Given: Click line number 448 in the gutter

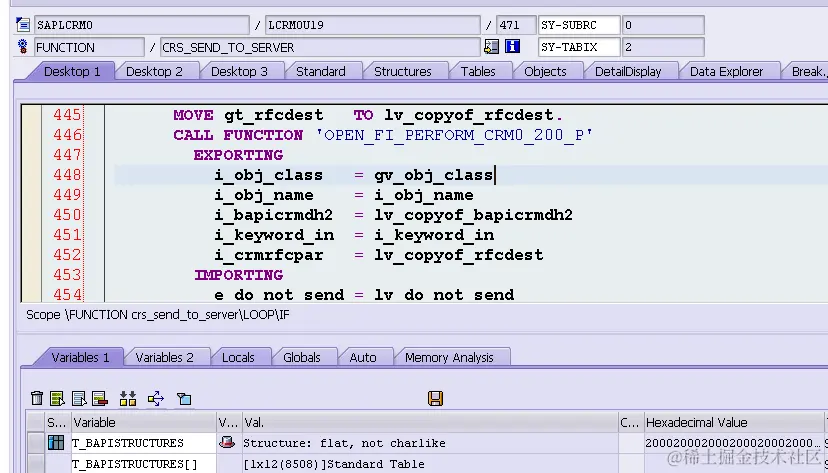Looking at the screenshot, I should click(67, 175).
